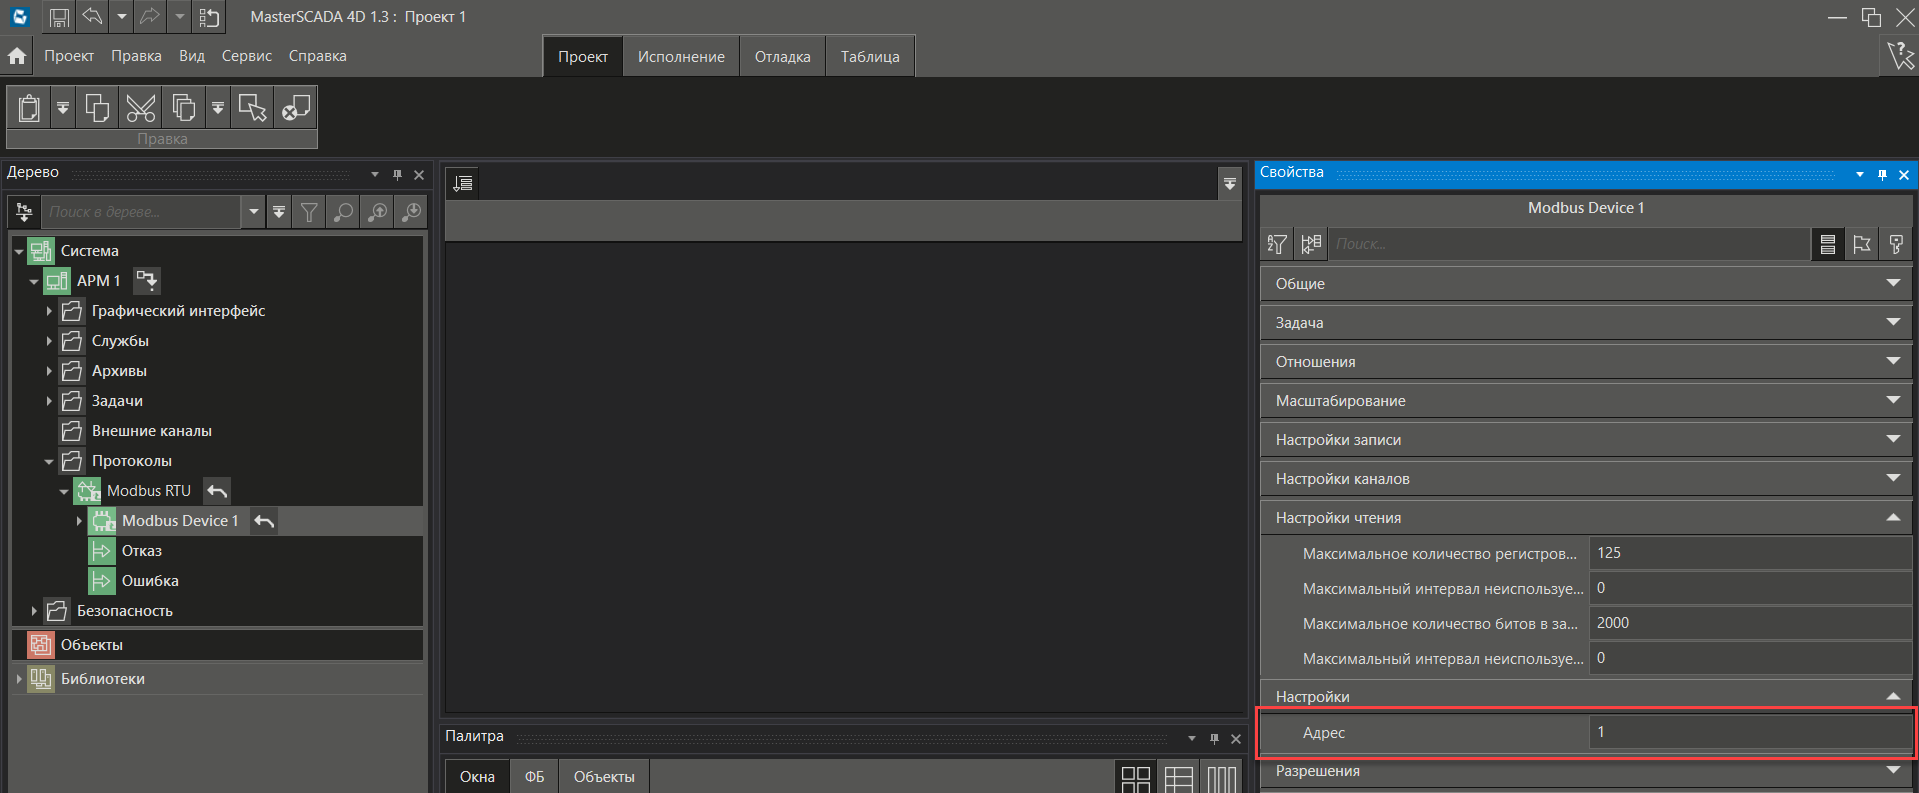The height and width of the screenshot is (793, 1919).
Task: Toggle pin on the Свойства panel
Action: tap(1882, 175)
